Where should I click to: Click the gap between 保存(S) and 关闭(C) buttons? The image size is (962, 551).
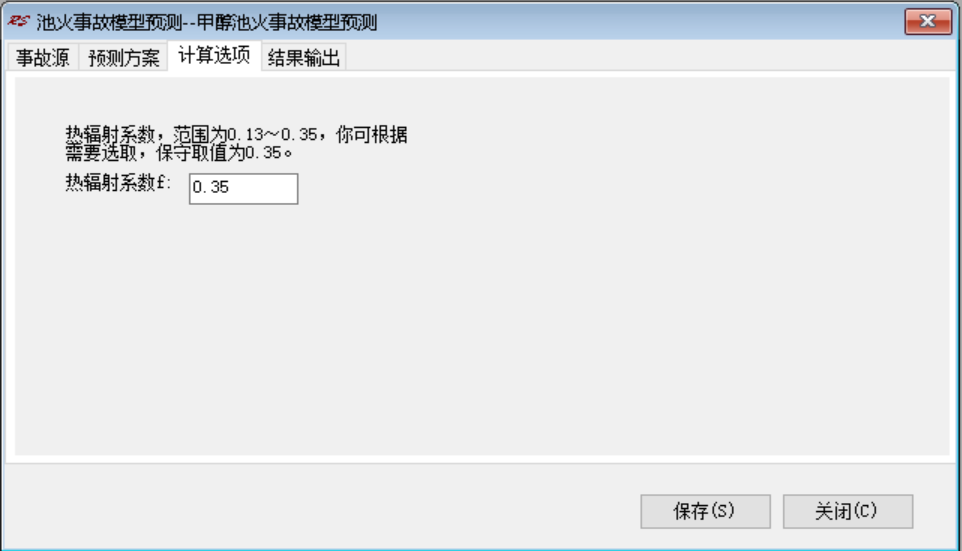pyautogui.click(x=777, y=511)
